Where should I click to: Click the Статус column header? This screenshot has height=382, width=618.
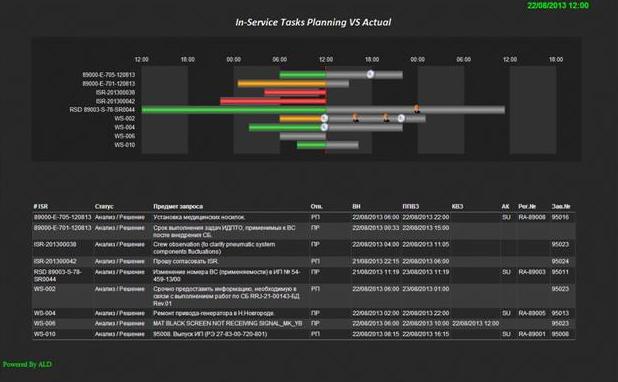[x=104, y=206]
